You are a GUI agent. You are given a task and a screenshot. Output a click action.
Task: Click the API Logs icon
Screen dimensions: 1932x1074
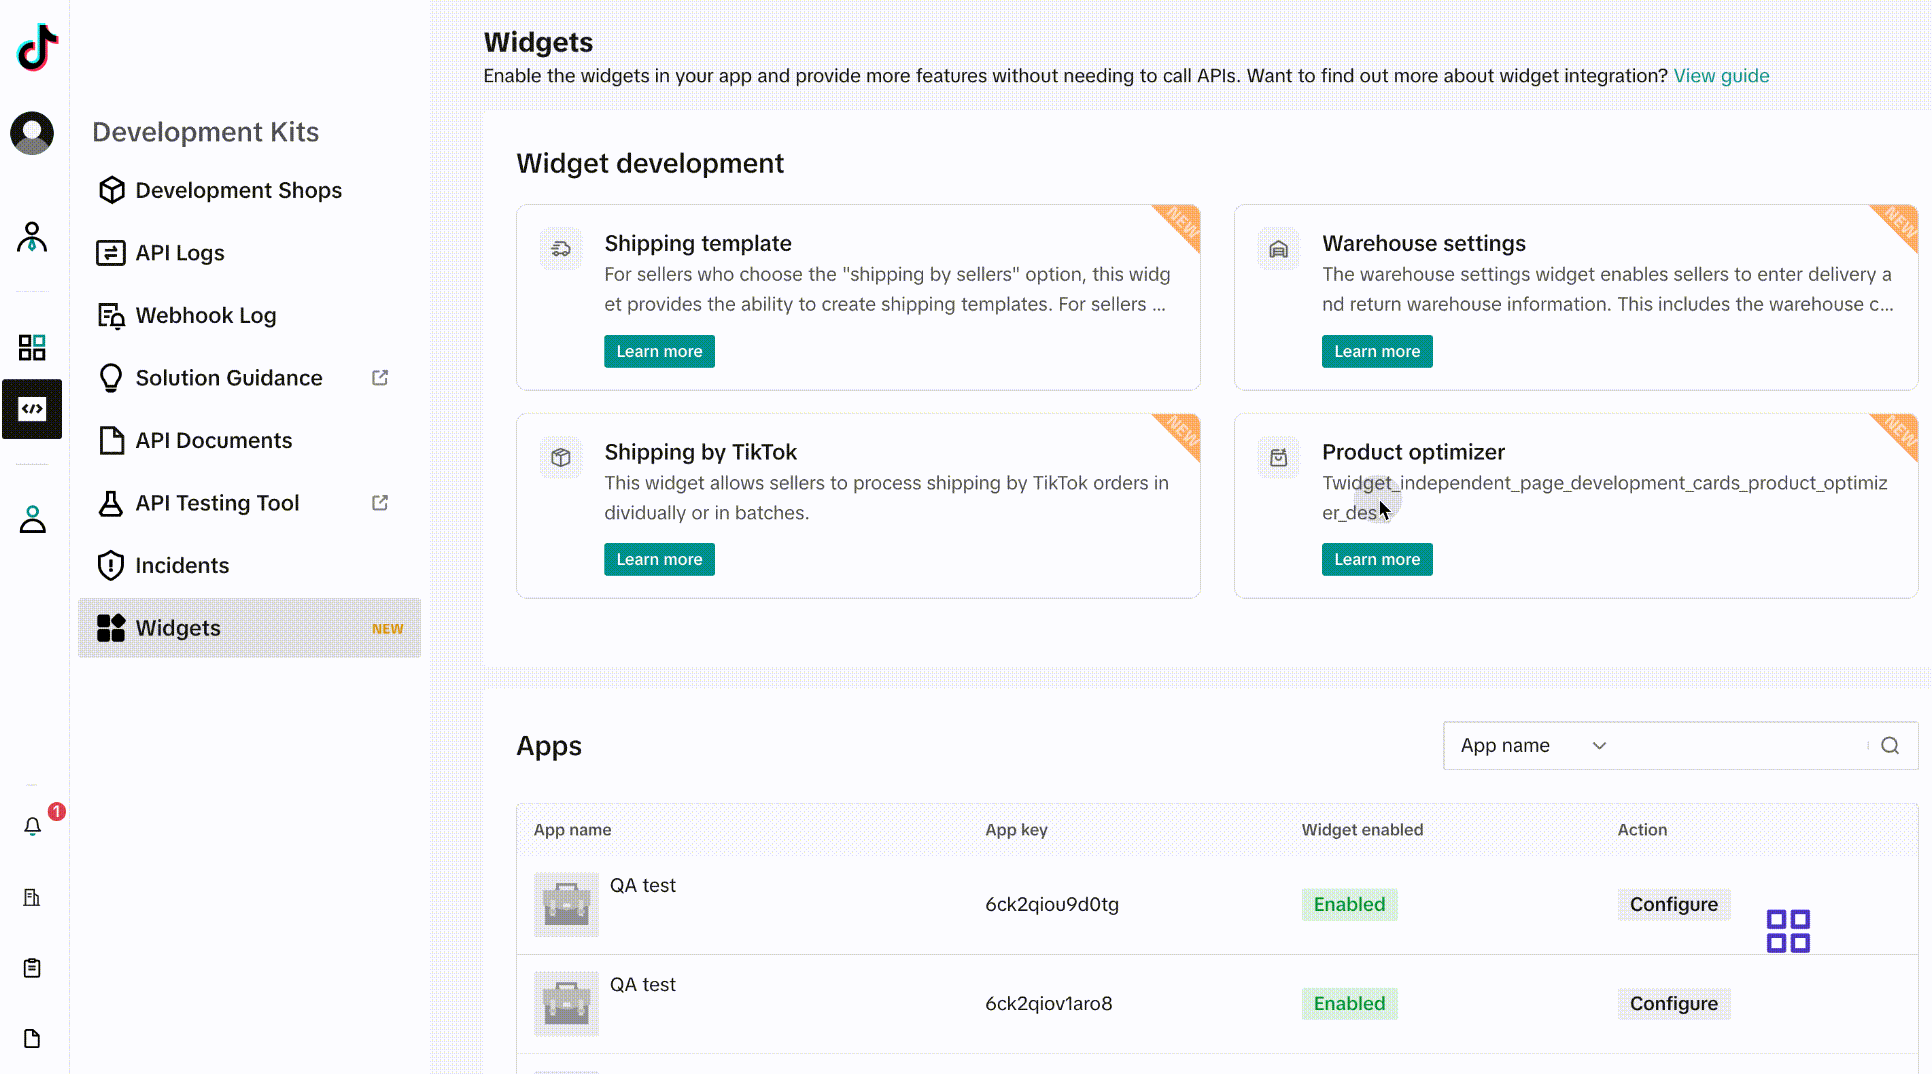110,253
